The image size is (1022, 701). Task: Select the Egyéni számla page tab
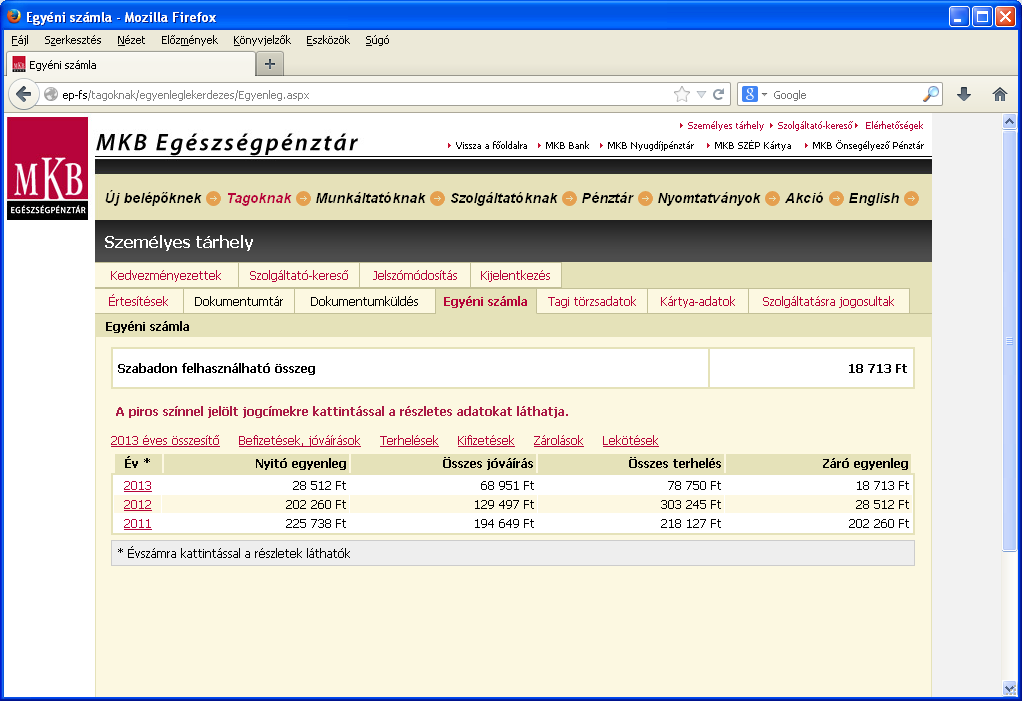486,302
